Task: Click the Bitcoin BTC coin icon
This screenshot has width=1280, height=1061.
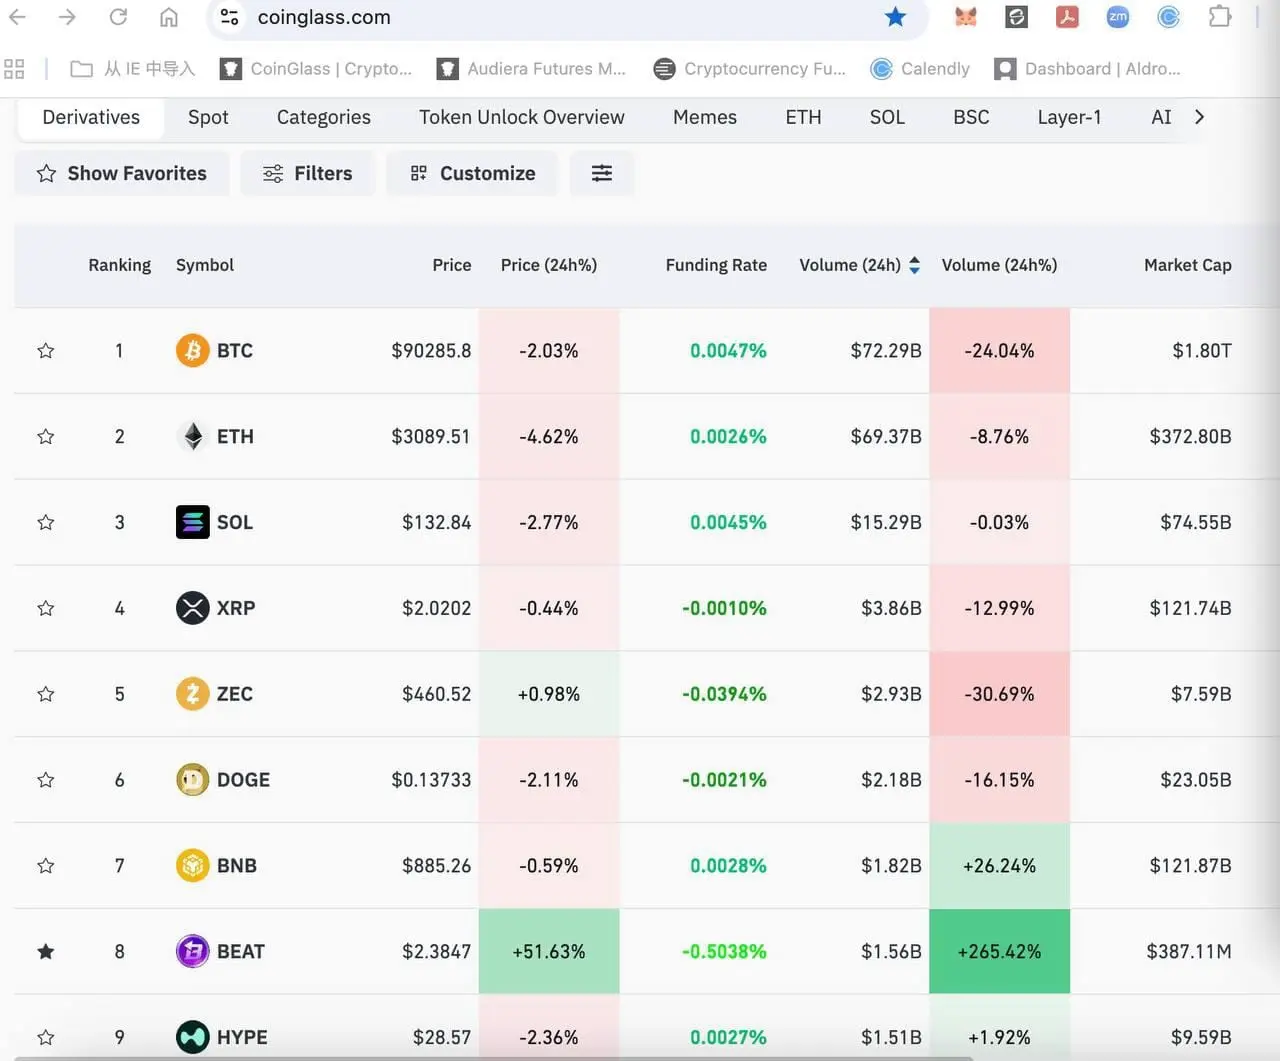Action: pyautogui.click(x=192, y=351)
